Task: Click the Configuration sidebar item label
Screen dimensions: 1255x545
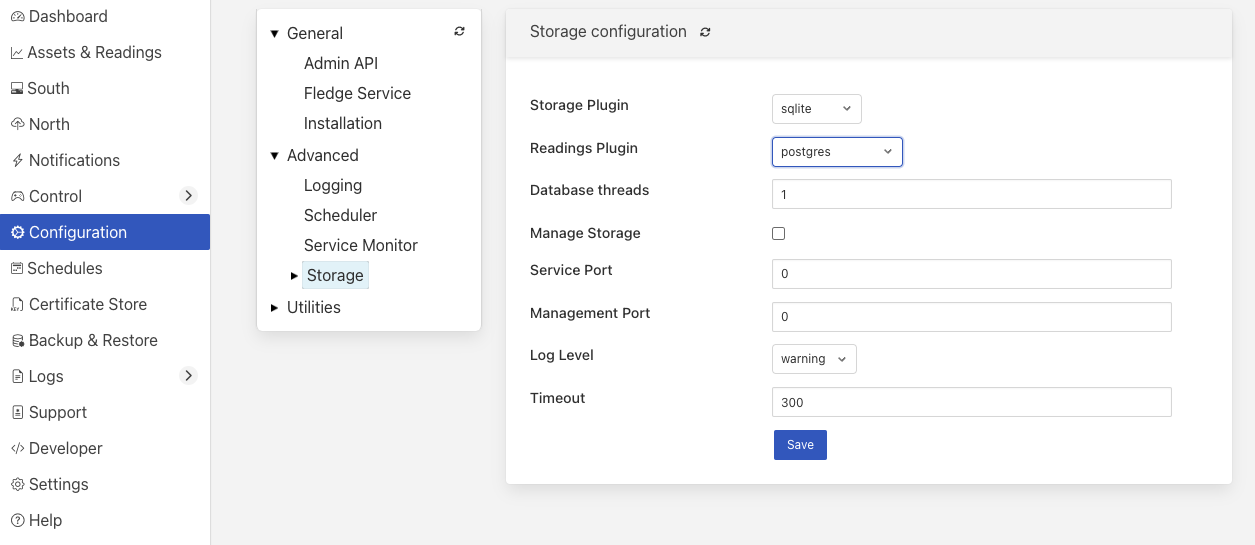Action: click(78, 232)
